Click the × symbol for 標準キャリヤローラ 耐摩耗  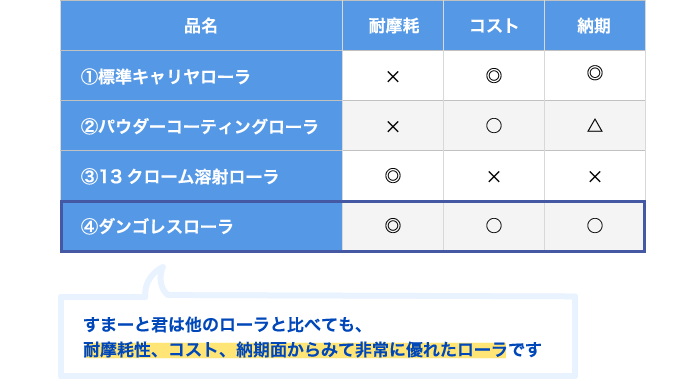(x=393, y=77)
